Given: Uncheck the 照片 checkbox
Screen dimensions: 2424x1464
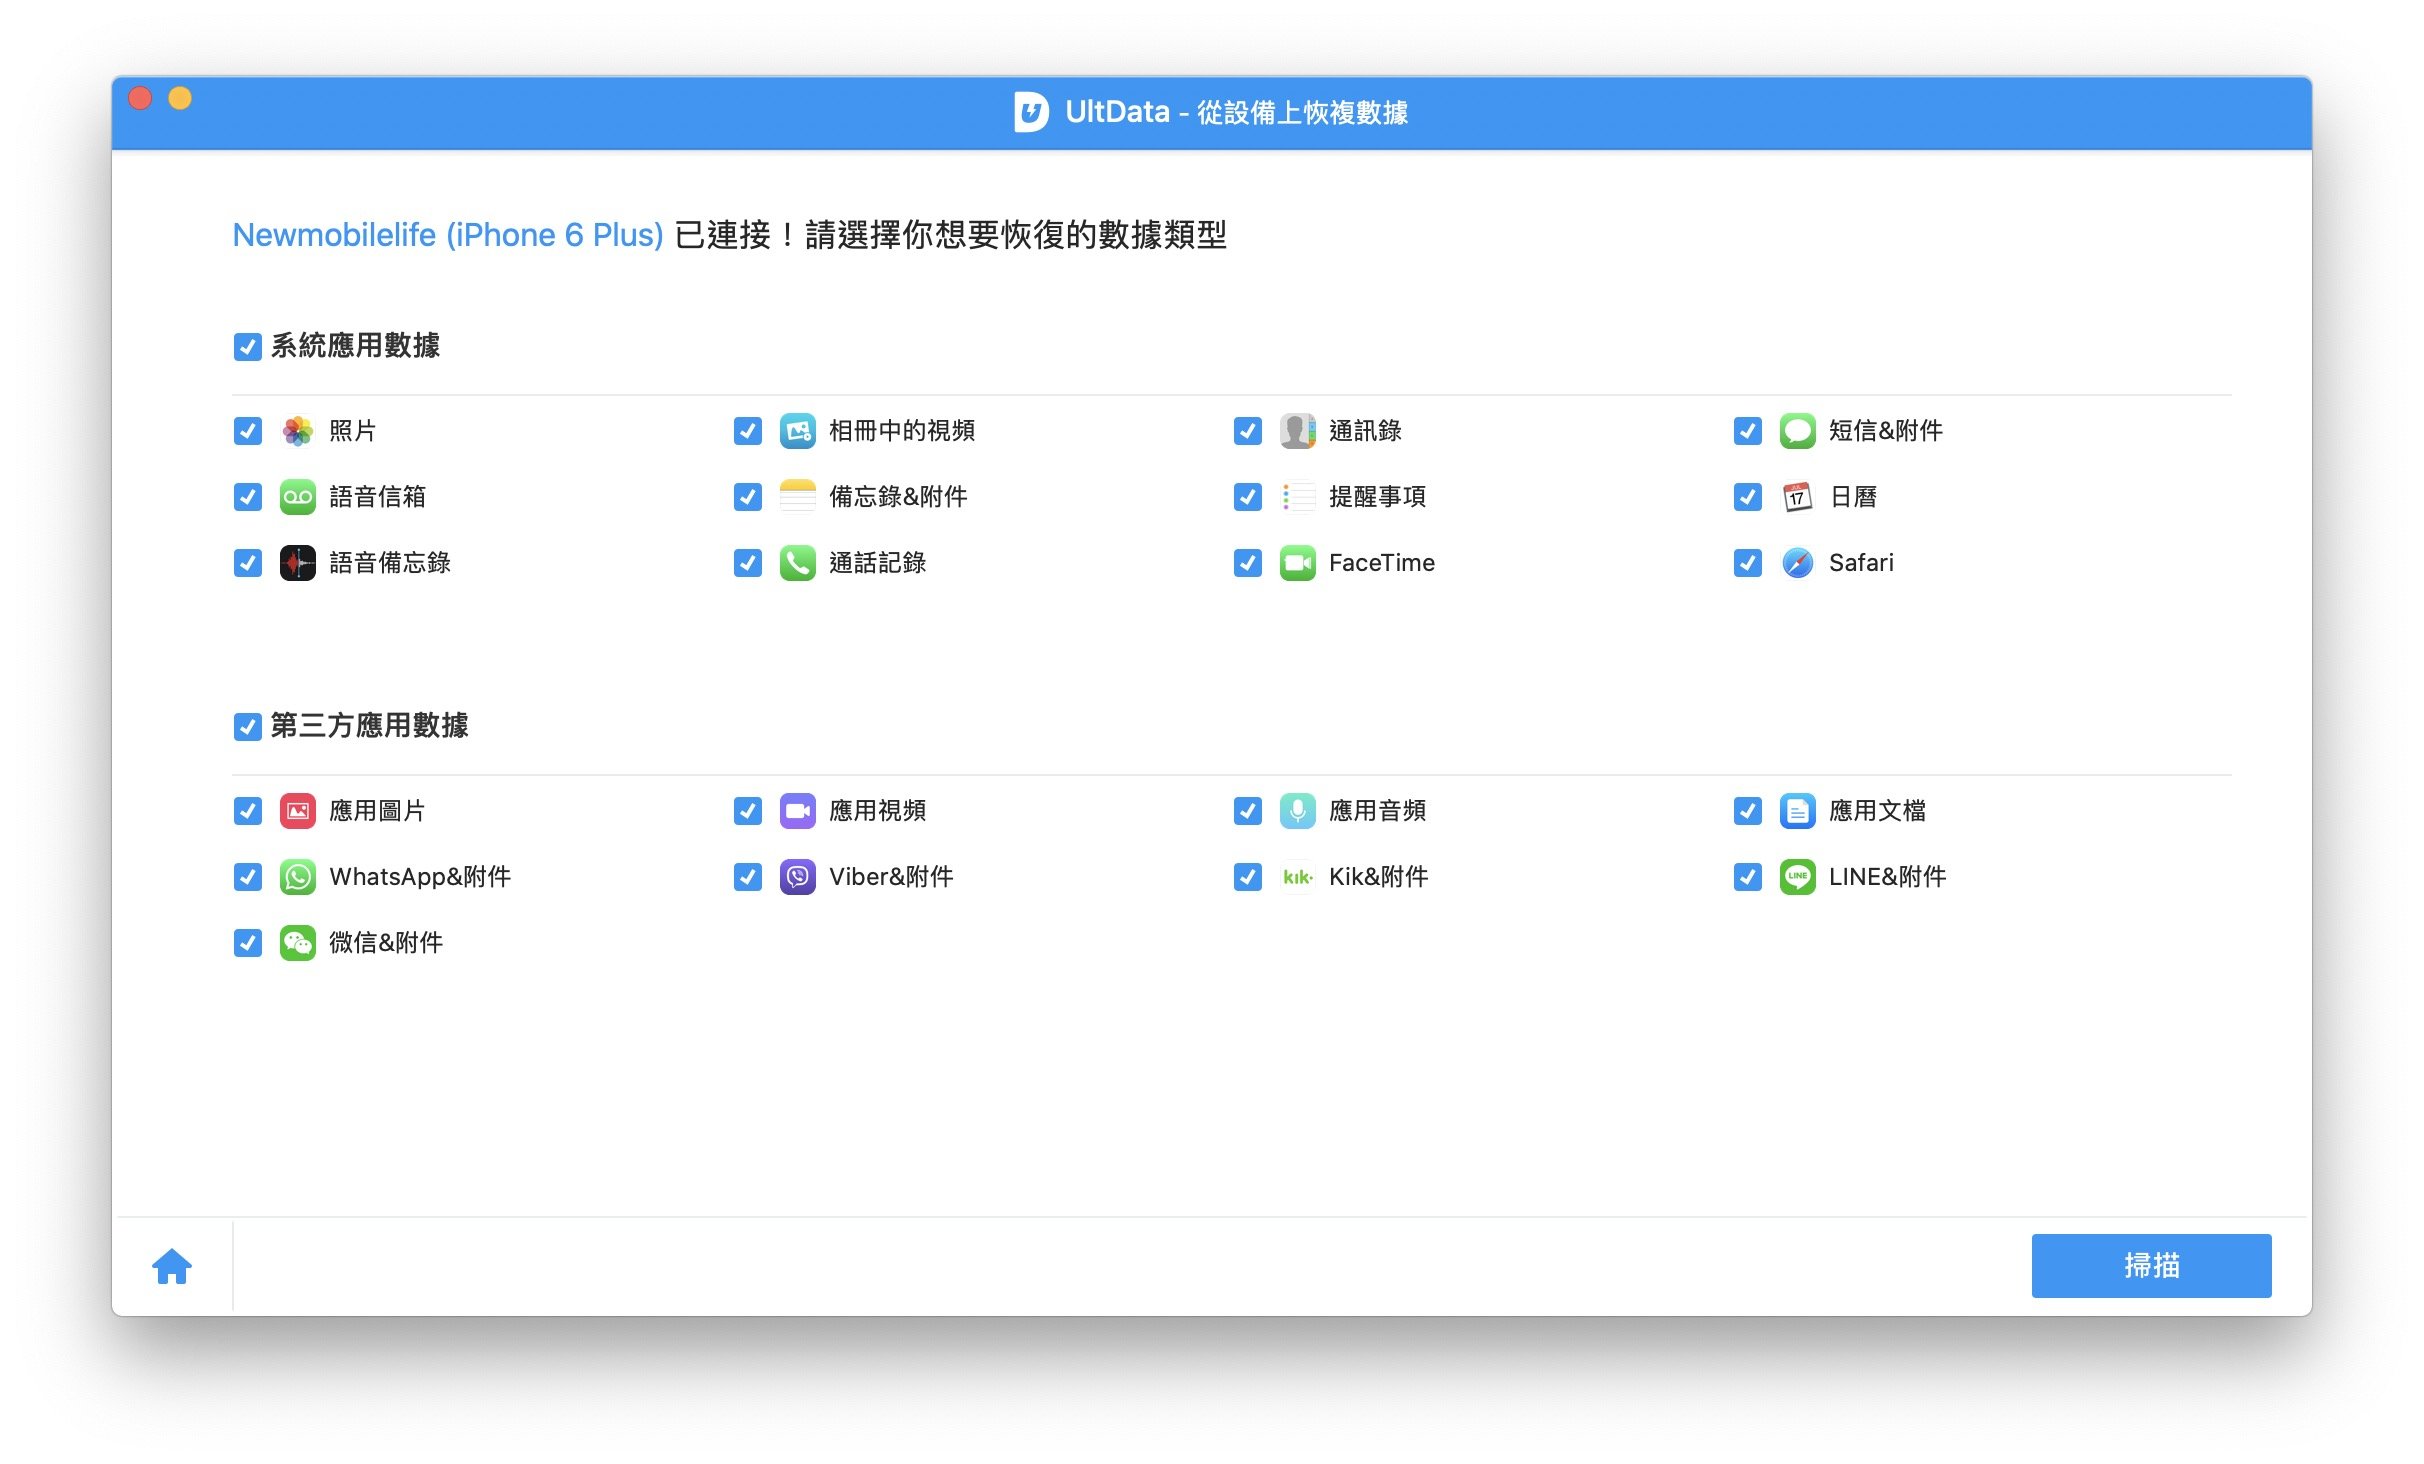Looking at the screenshot, I should click(x=247, y=431).
